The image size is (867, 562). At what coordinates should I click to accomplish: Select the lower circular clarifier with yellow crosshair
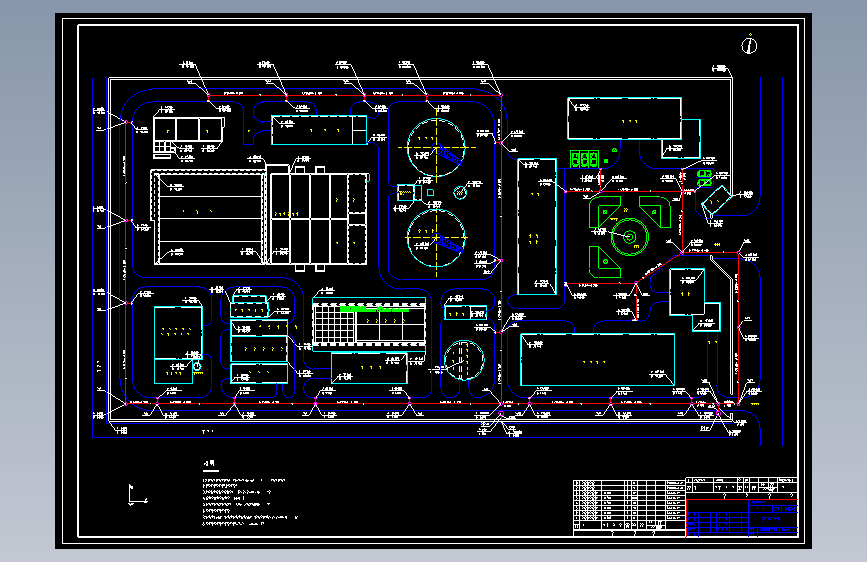[x=436, y=238]
